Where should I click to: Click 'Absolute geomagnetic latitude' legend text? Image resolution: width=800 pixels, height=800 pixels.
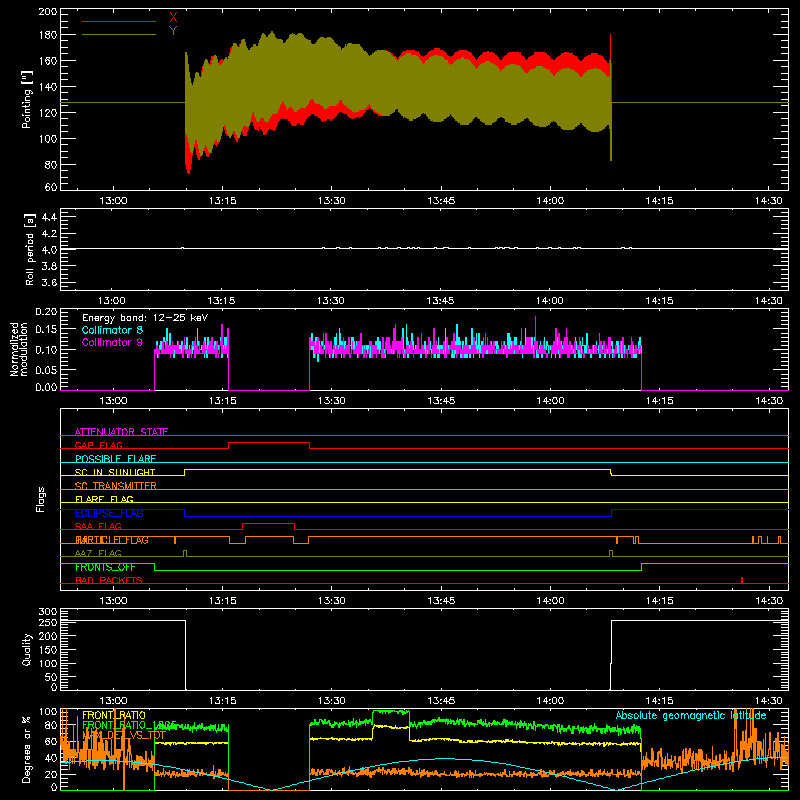pos(691,715)
